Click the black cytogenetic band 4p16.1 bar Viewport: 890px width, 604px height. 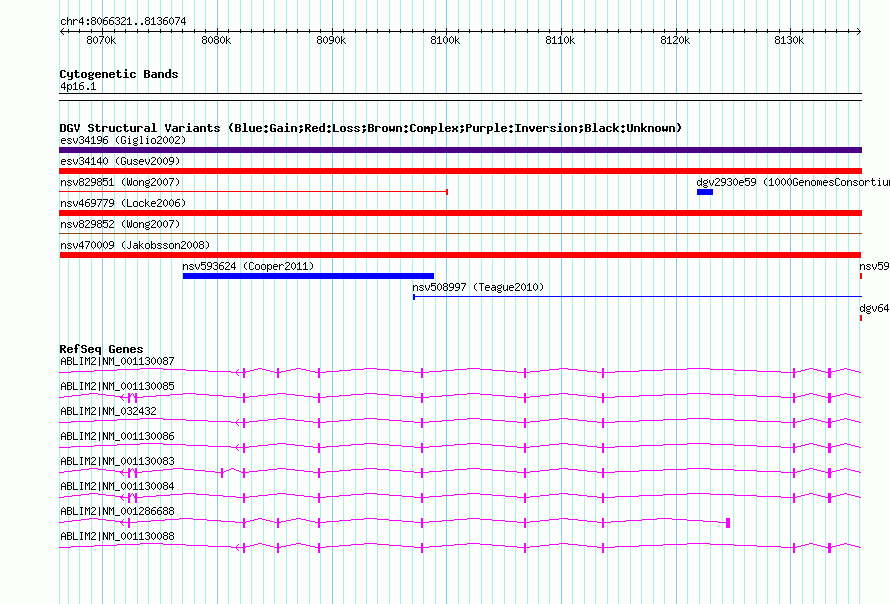pos(460,97)
